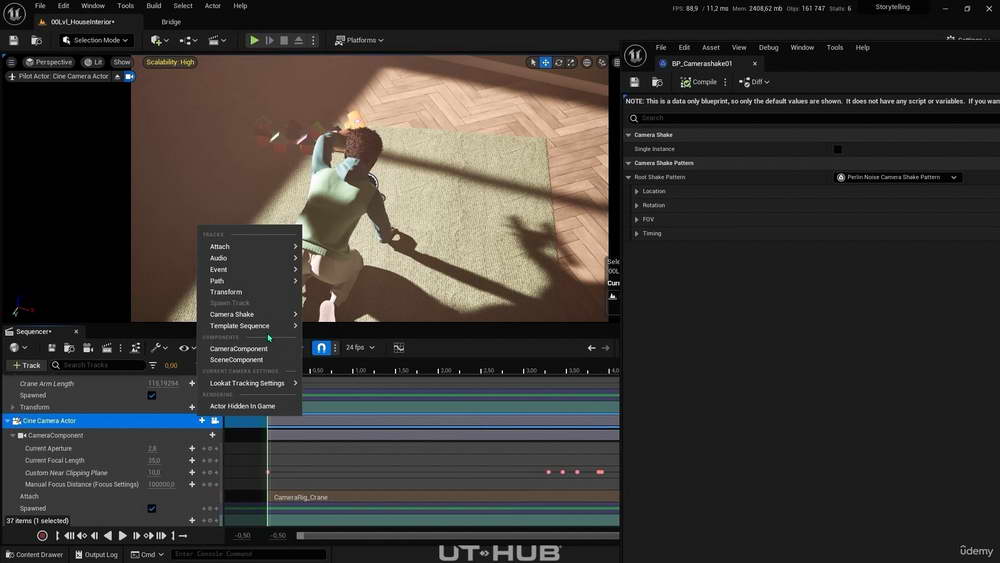Toggle the Spawned checkbox below Attach track
The width and height of the screenshot is (1000, 563).
[x=152, y=508]
